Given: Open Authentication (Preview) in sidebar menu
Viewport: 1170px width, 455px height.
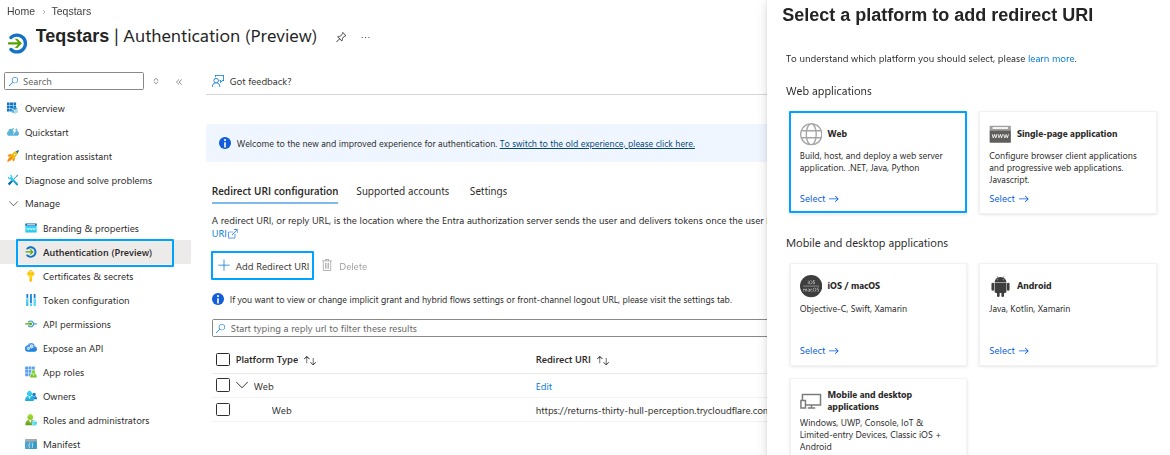Looking at the screenshot, I should pos(95,253).
